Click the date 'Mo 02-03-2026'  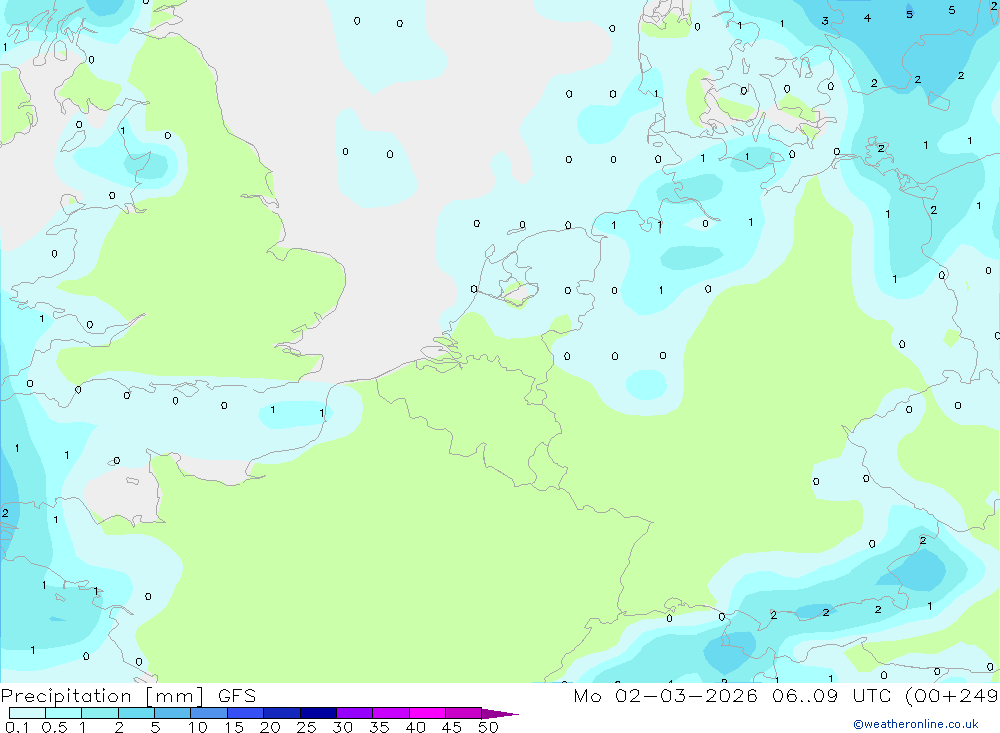pos(665,695)
